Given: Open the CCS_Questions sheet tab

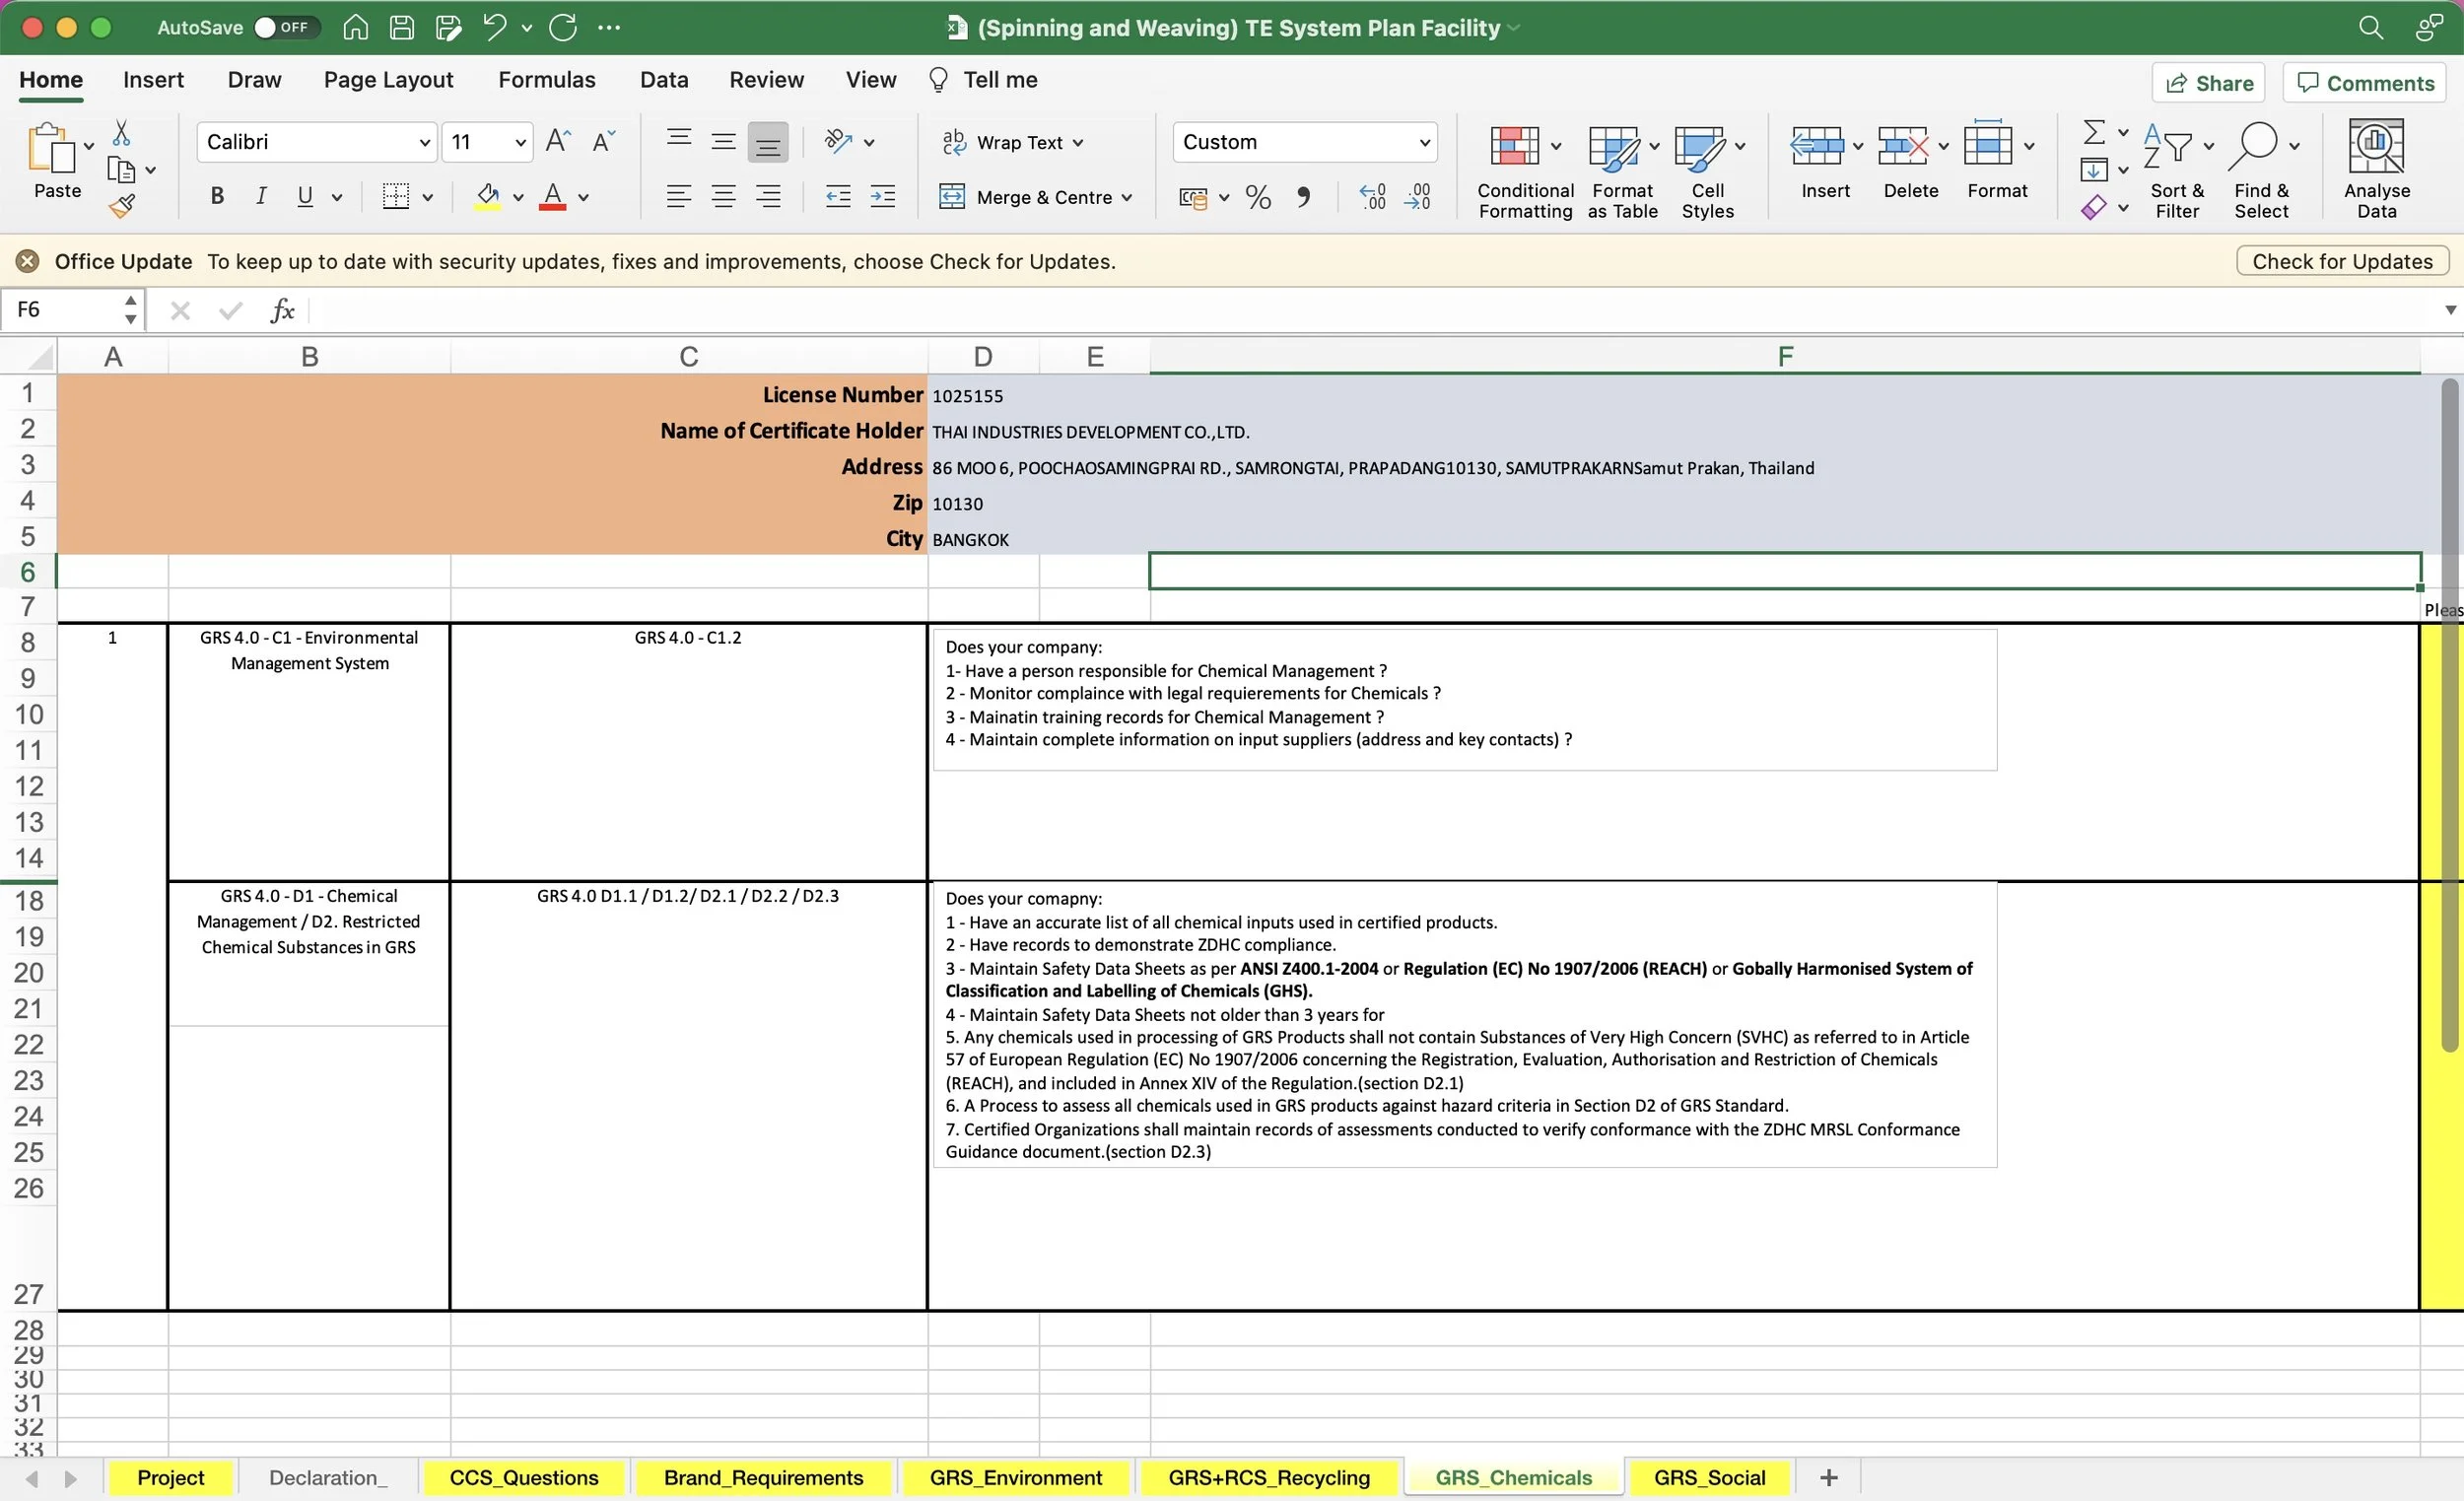Looking at the screenshot, I should [524, 1477].
